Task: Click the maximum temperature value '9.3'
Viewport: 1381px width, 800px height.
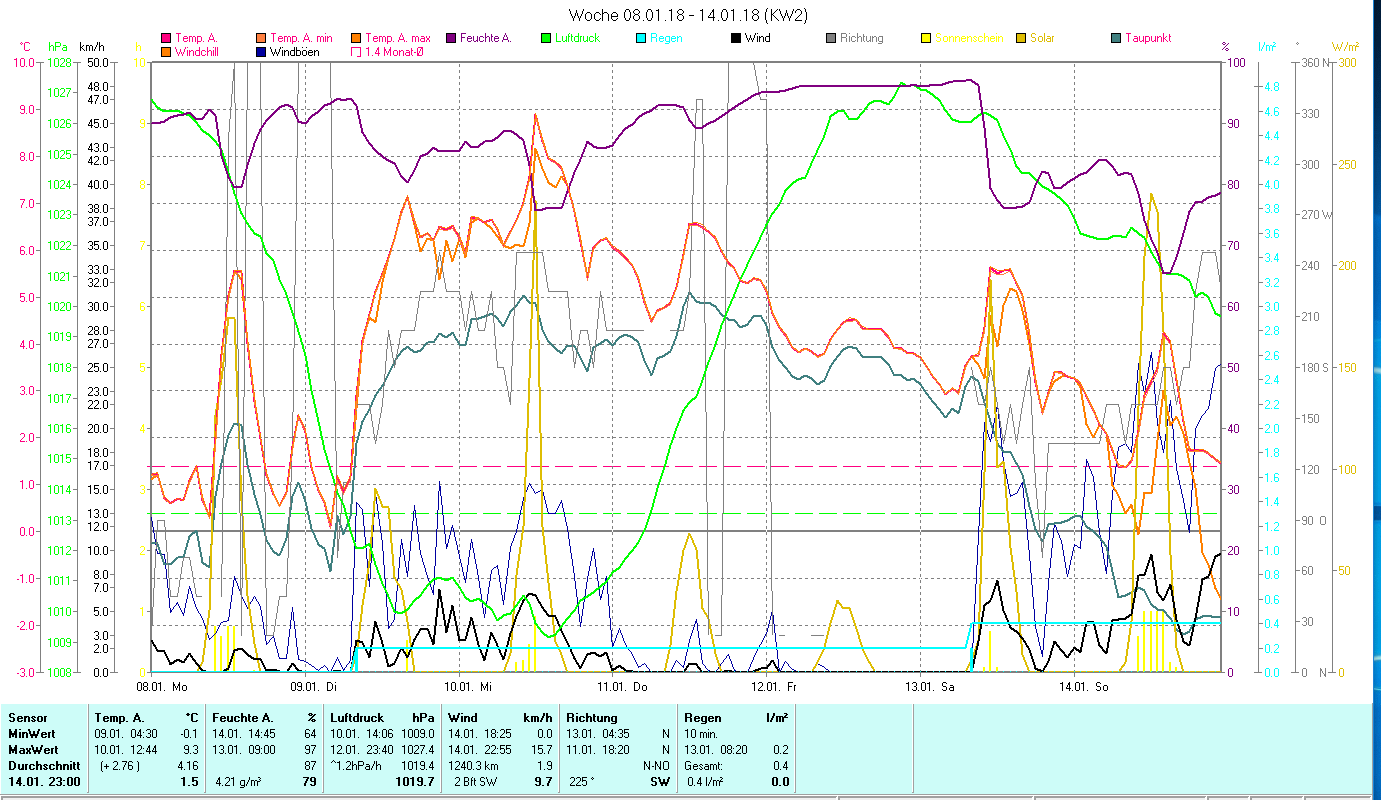Action: pyautogui.click(x=190, y=750)
